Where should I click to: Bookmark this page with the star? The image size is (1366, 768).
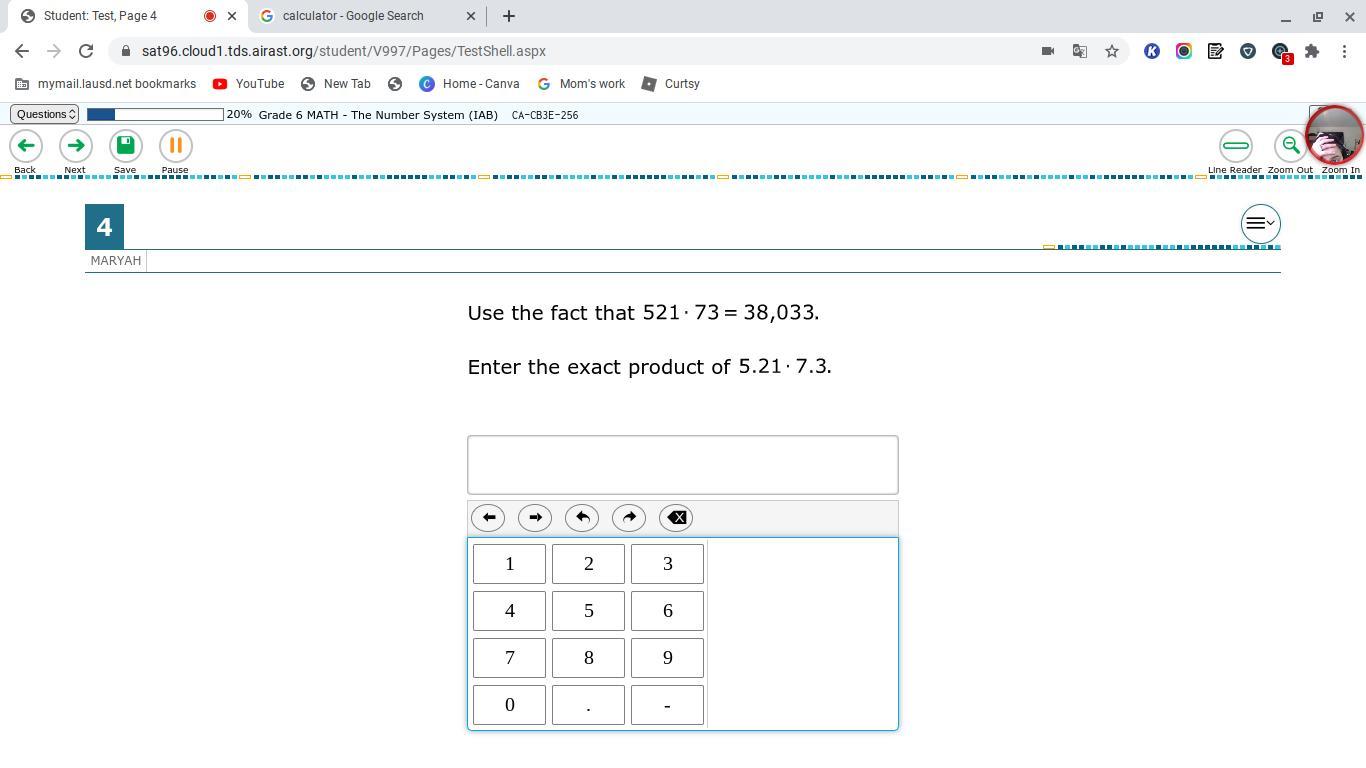[x=1111, y=51]
